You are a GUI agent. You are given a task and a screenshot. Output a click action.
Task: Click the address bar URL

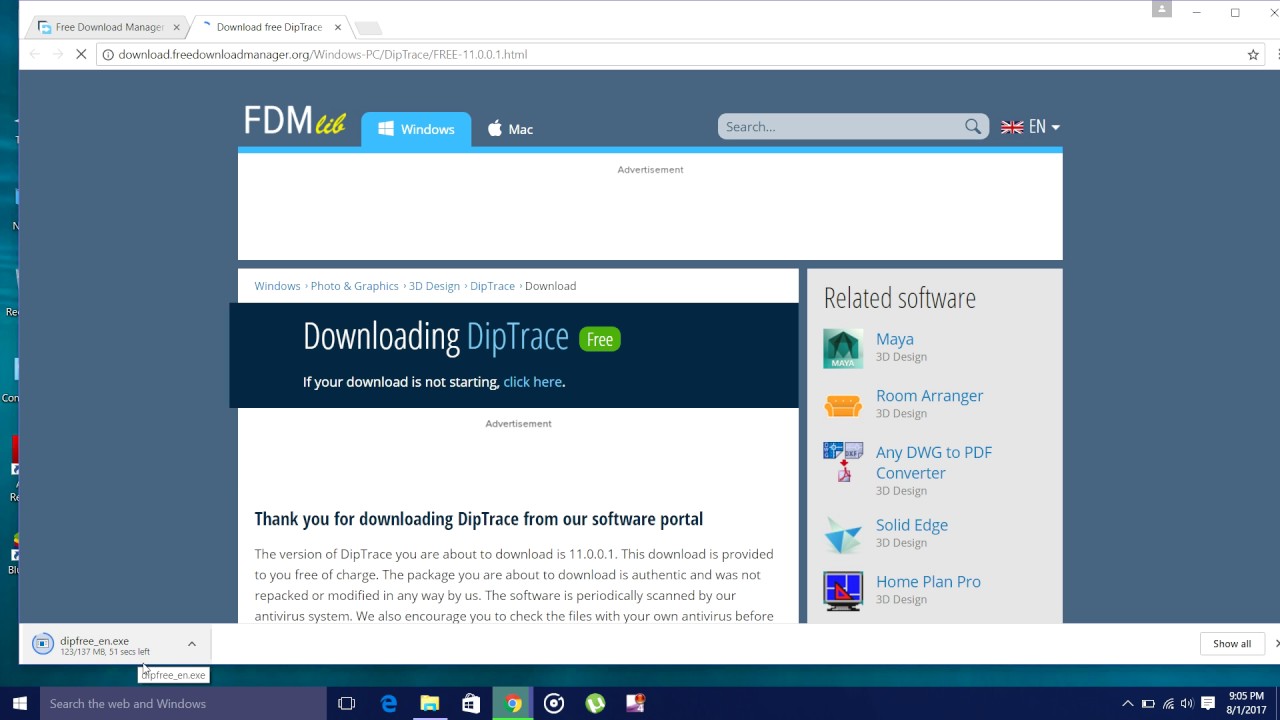(x=322, y=54)
